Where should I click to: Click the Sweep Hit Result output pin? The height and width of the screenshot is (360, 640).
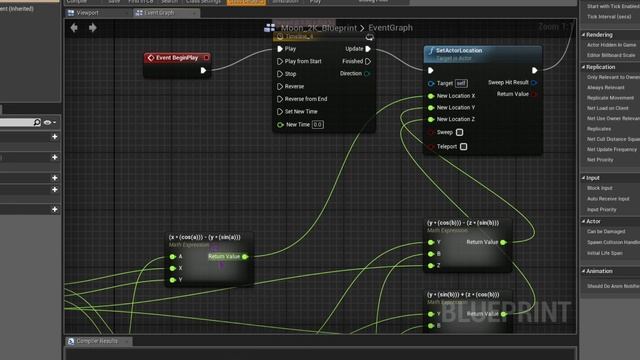pyautogui.click(x=534, y=82)
